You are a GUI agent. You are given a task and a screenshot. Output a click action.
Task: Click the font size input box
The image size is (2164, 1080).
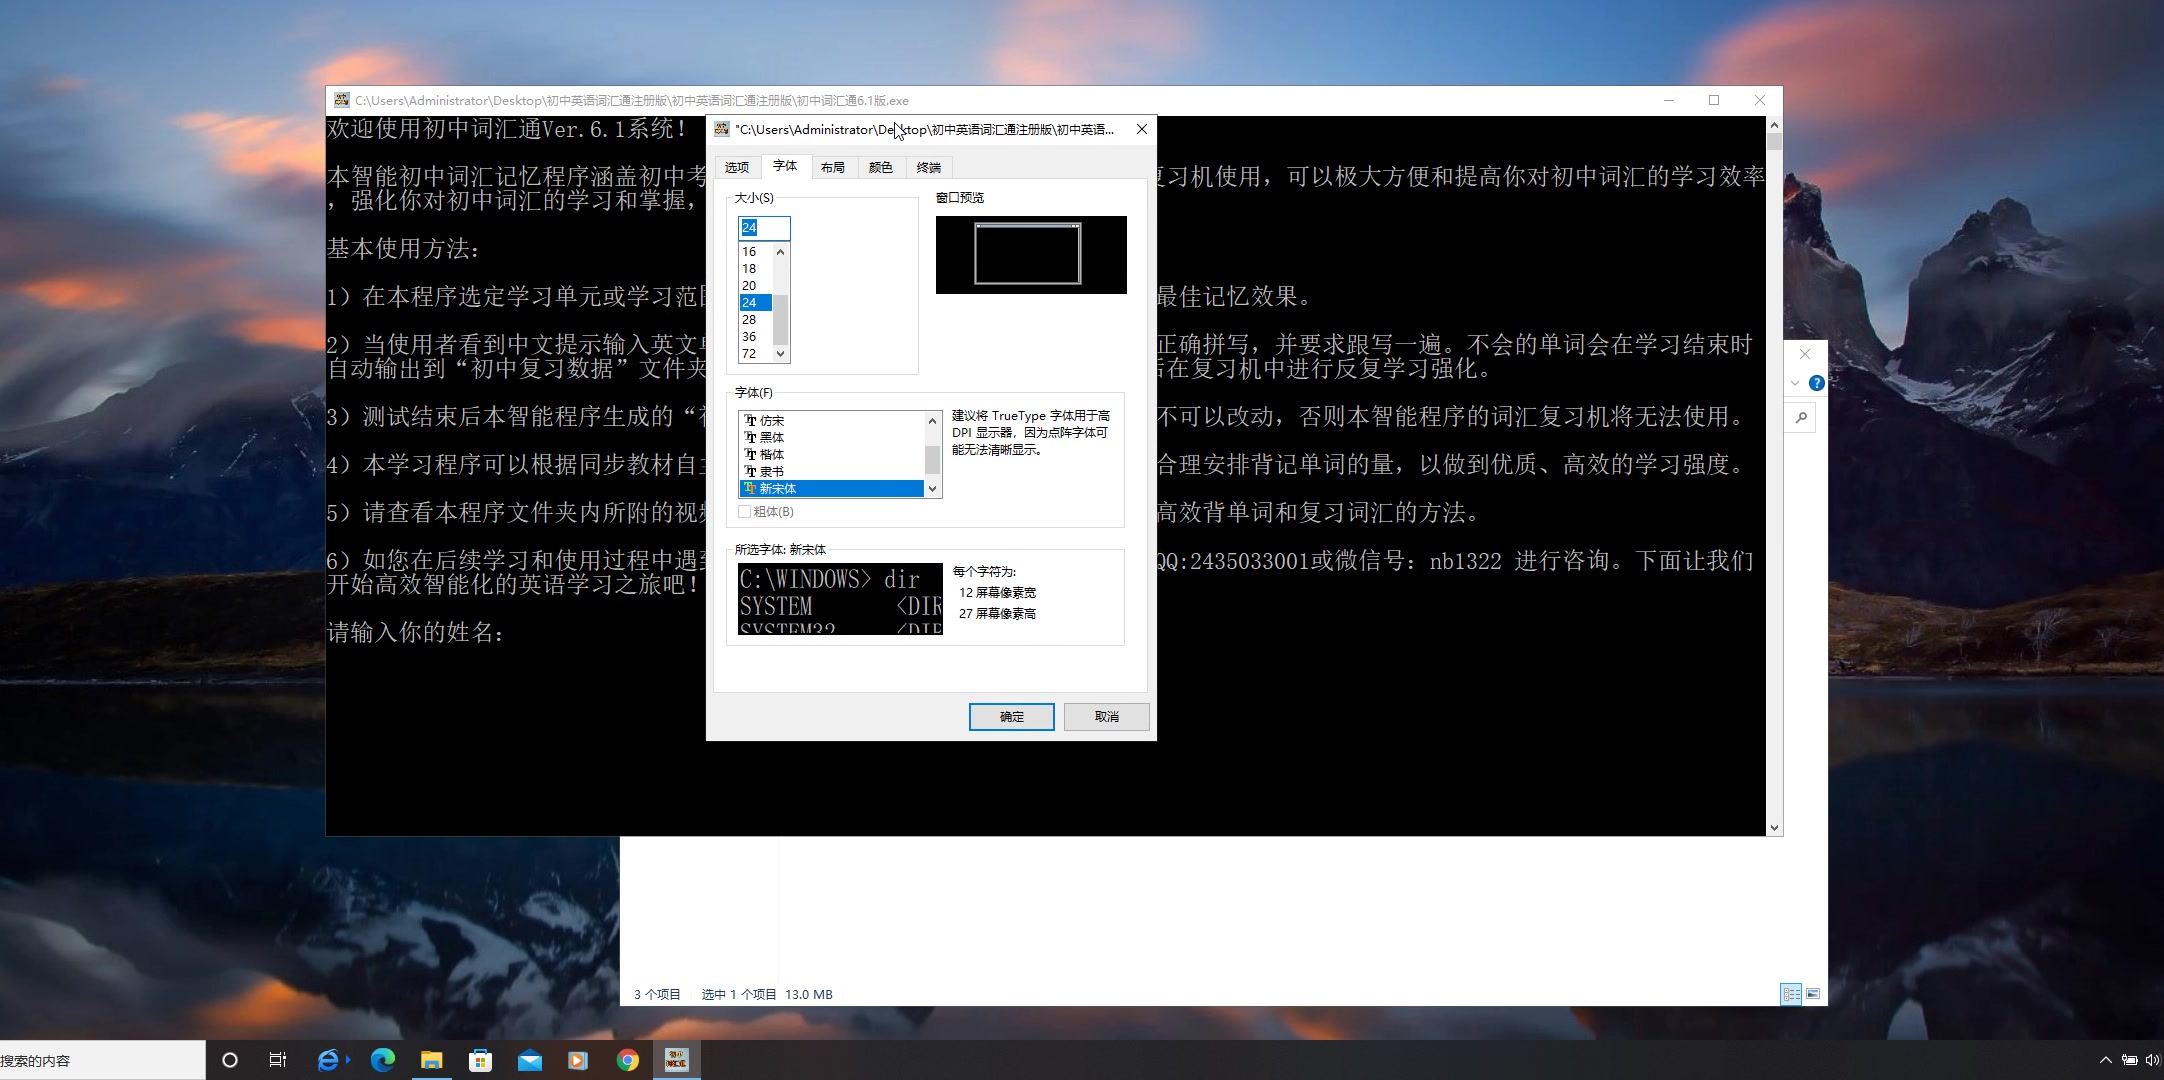tap(764, 228)
